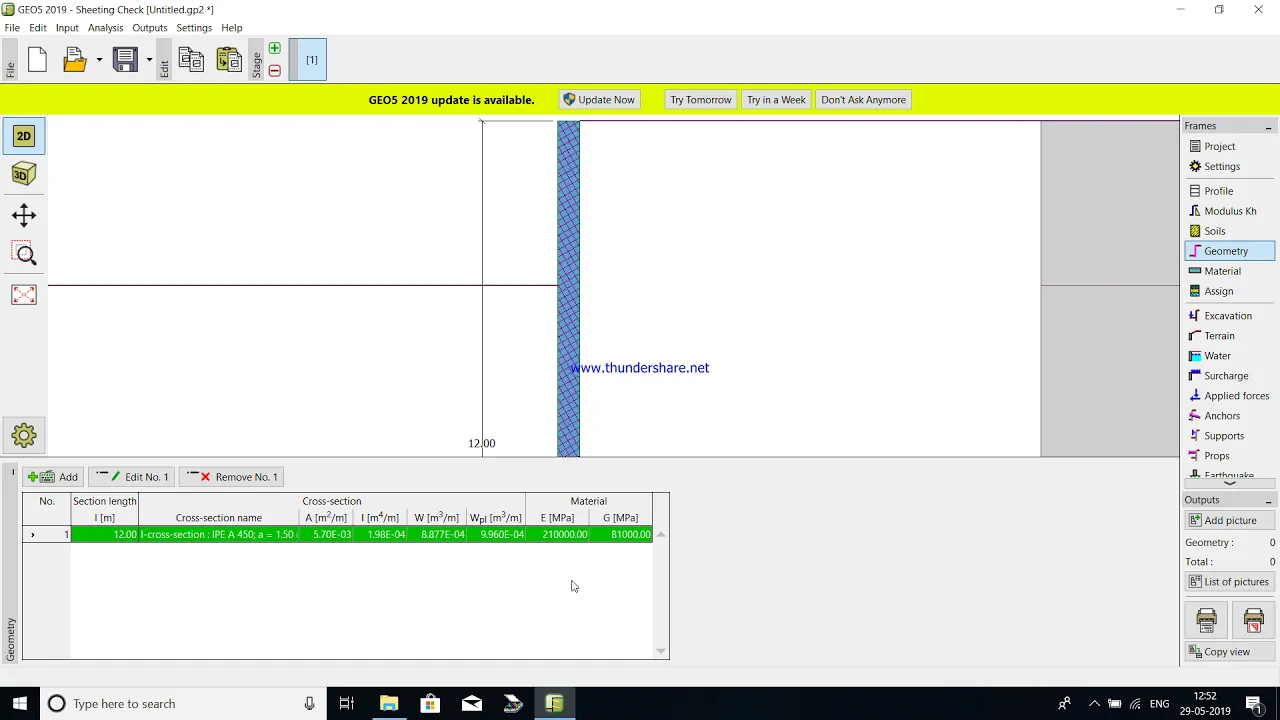Save project with the floppy disk icon
Viewport: 1280px width, 720px height.
coord(125,60)
